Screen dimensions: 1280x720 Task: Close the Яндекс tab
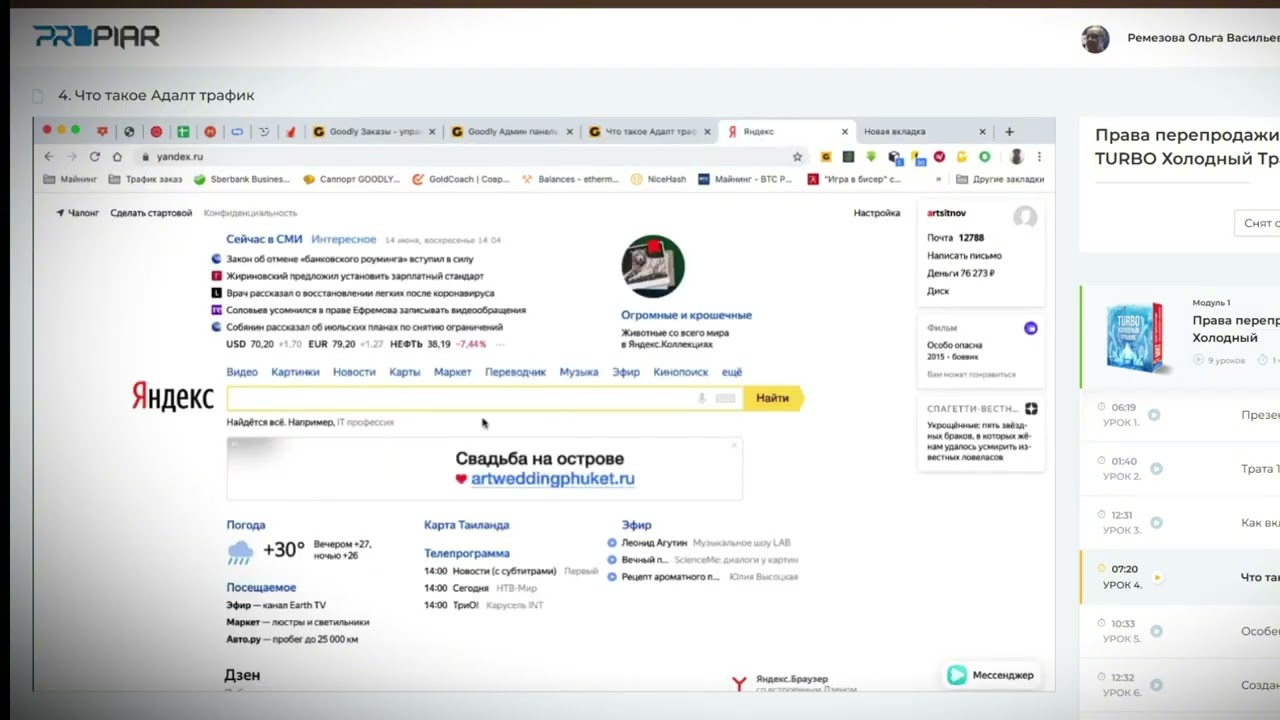[x=844, y=131]
